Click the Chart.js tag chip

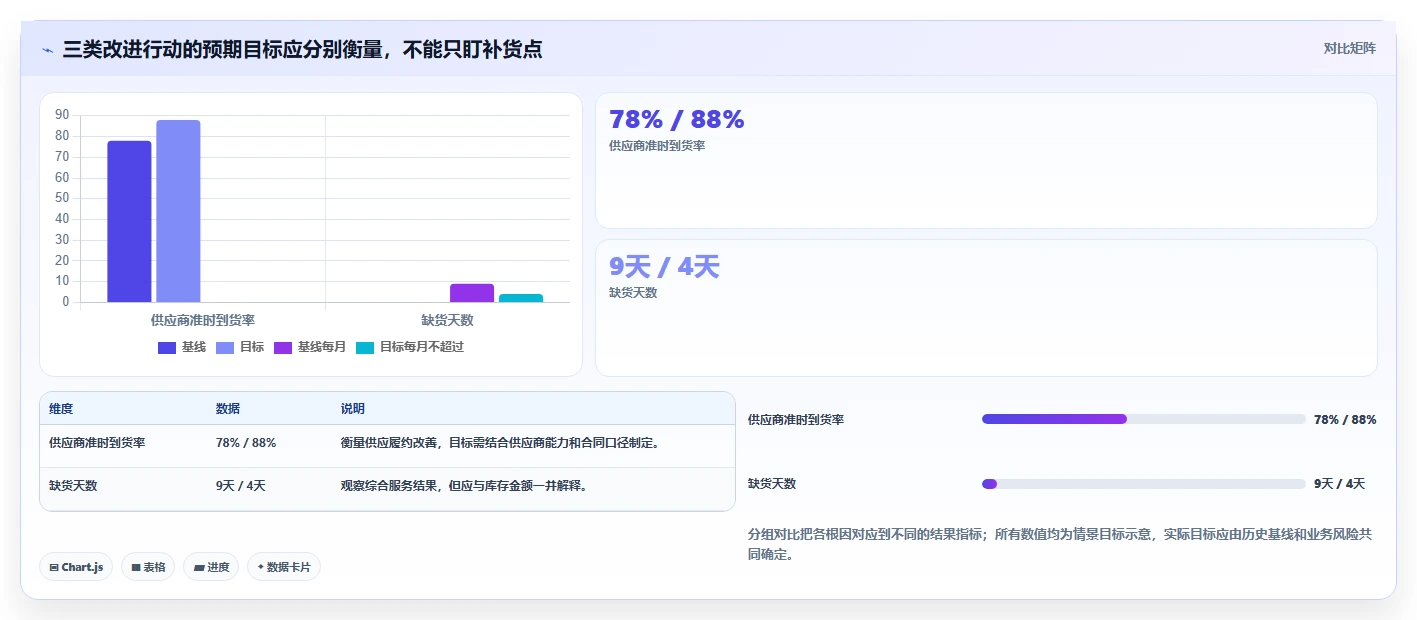tap(76, 567)
